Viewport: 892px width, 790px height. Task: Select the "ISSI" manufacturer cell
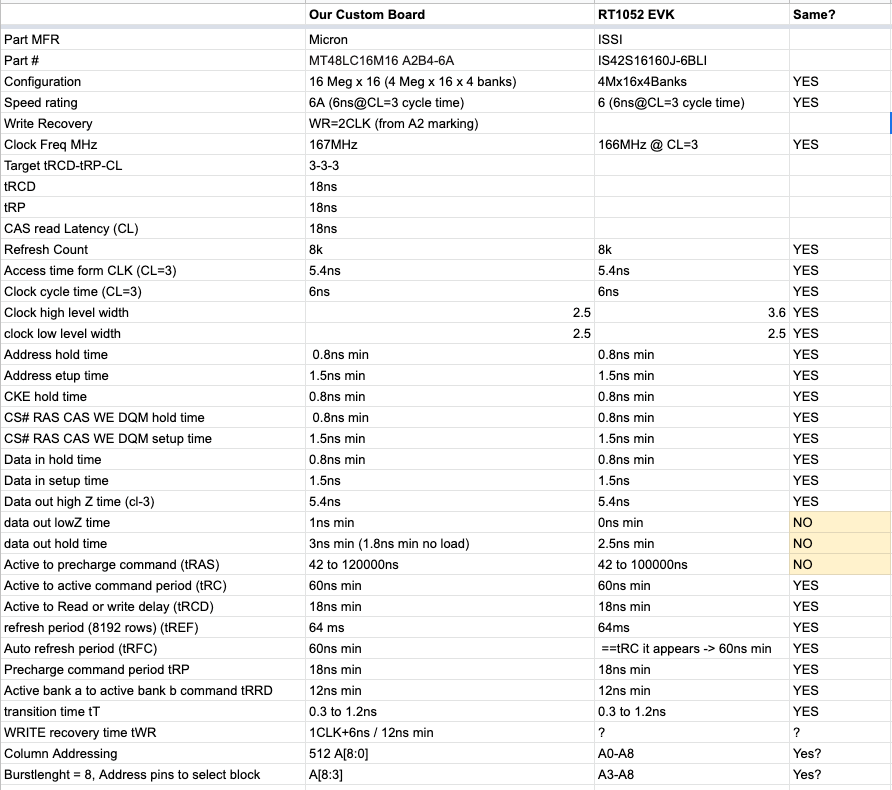point(610,40)
